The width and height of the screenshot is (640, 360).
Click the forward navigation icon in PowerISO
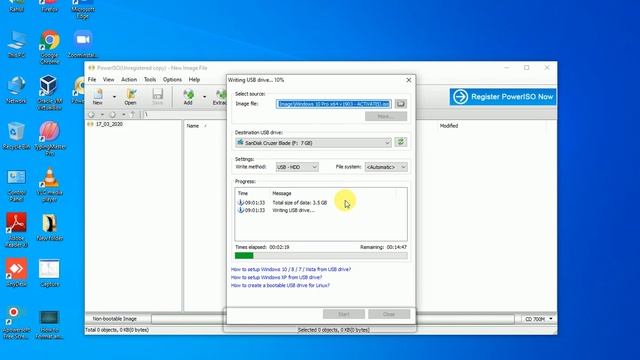pos(113,115)
